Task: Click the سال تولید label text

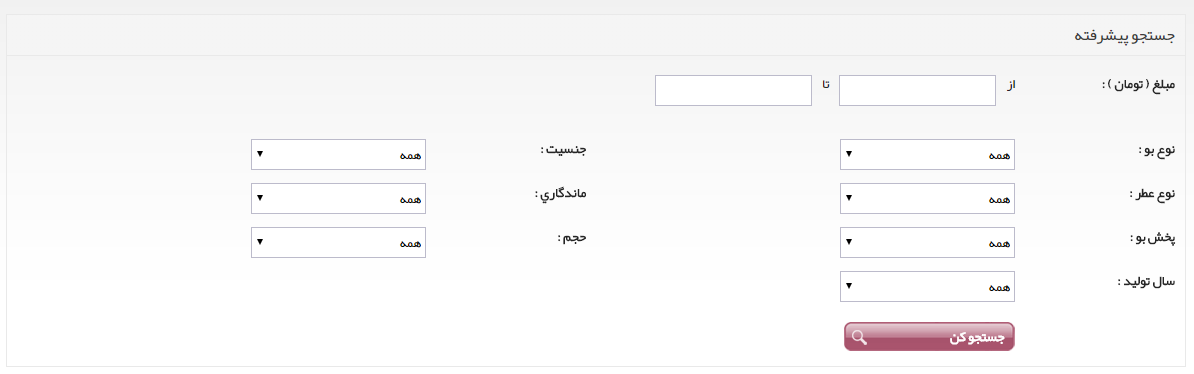Action: tap(1147, 281)
